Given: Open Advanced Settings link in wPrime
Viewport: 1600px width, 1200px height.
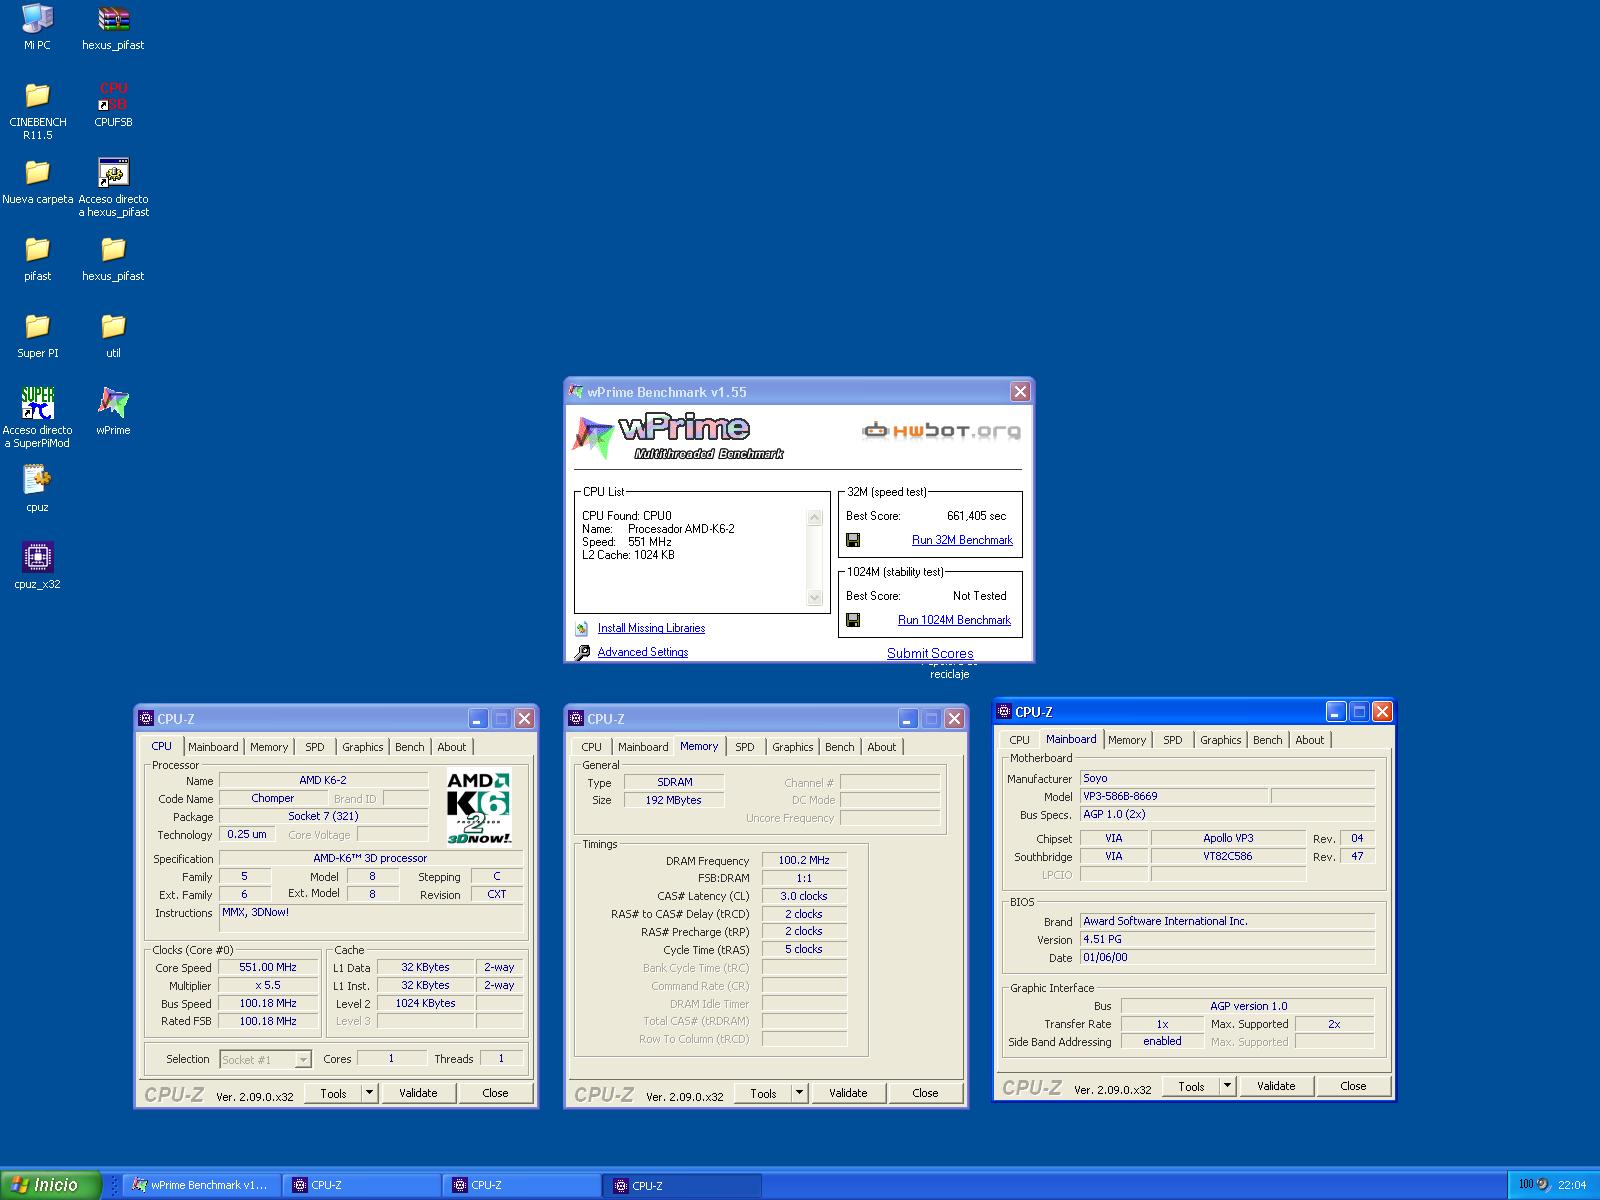Looking at the screenshot, I should (x=643, y=652).
